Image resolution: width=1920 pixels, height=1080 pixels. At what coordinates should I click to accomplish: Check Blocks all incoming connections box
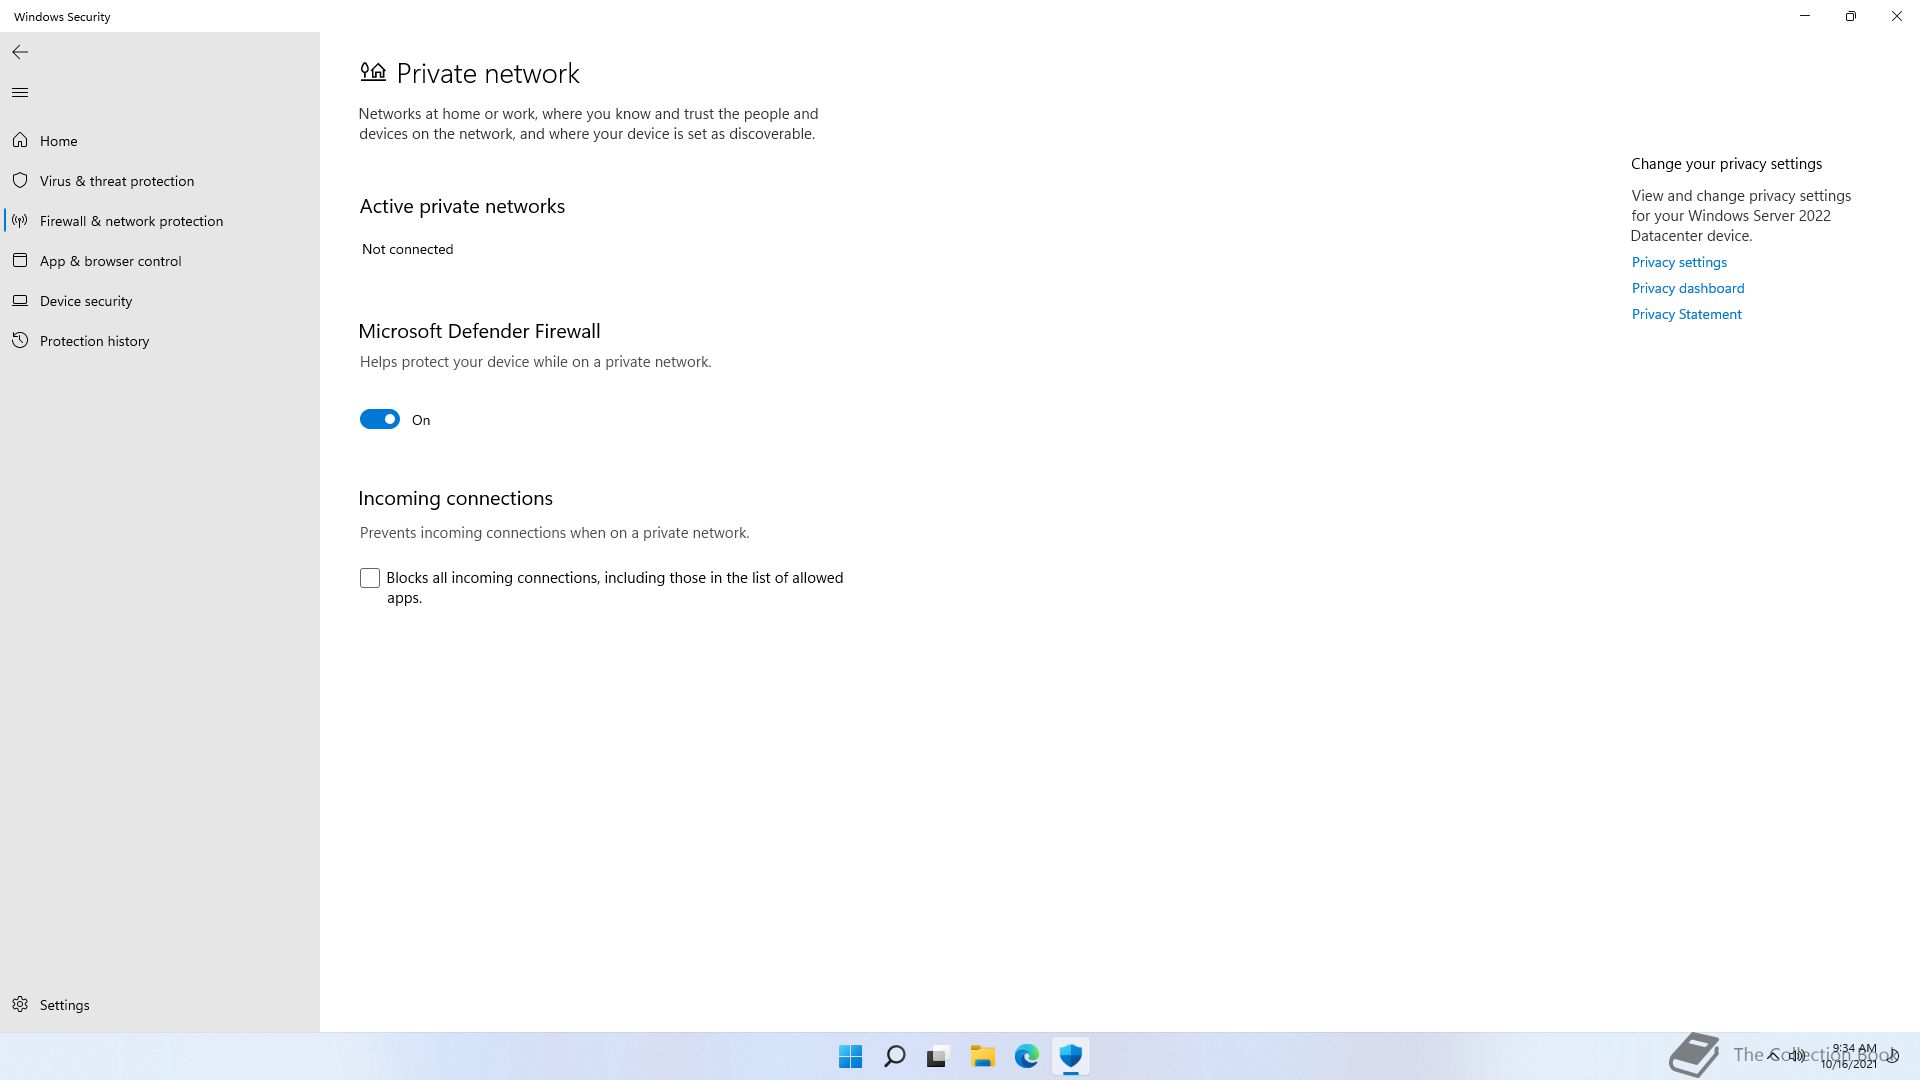point(370,578)
